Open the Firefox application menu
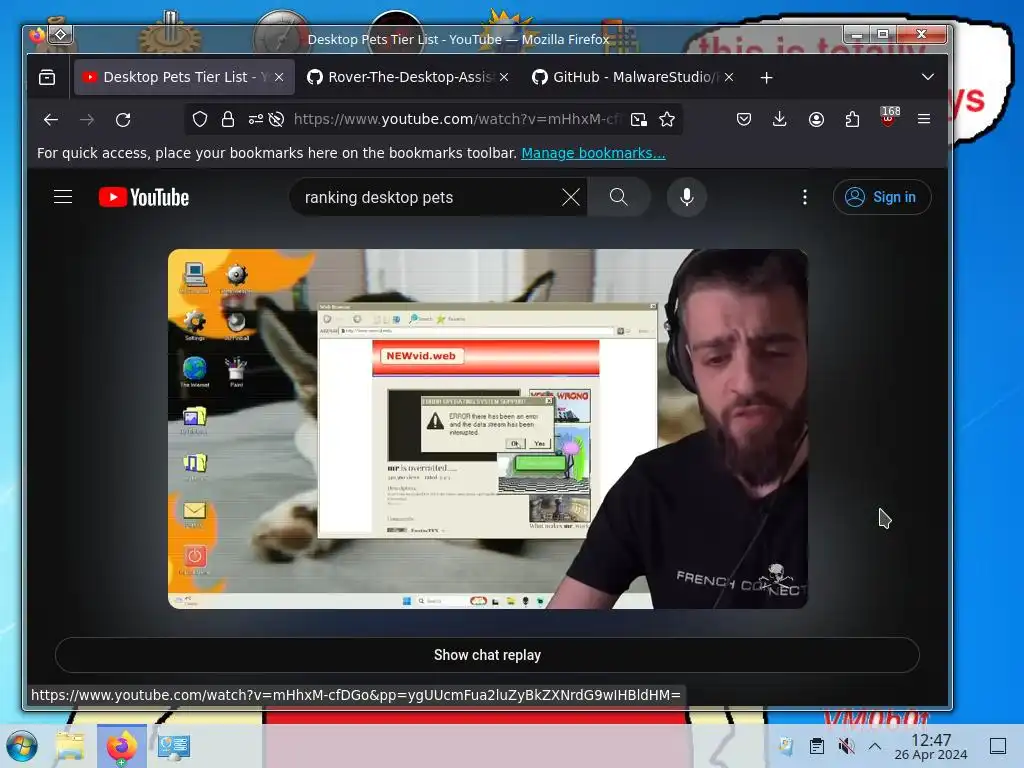The width and height of the screenshot is (1024, 768). [924, 119]
